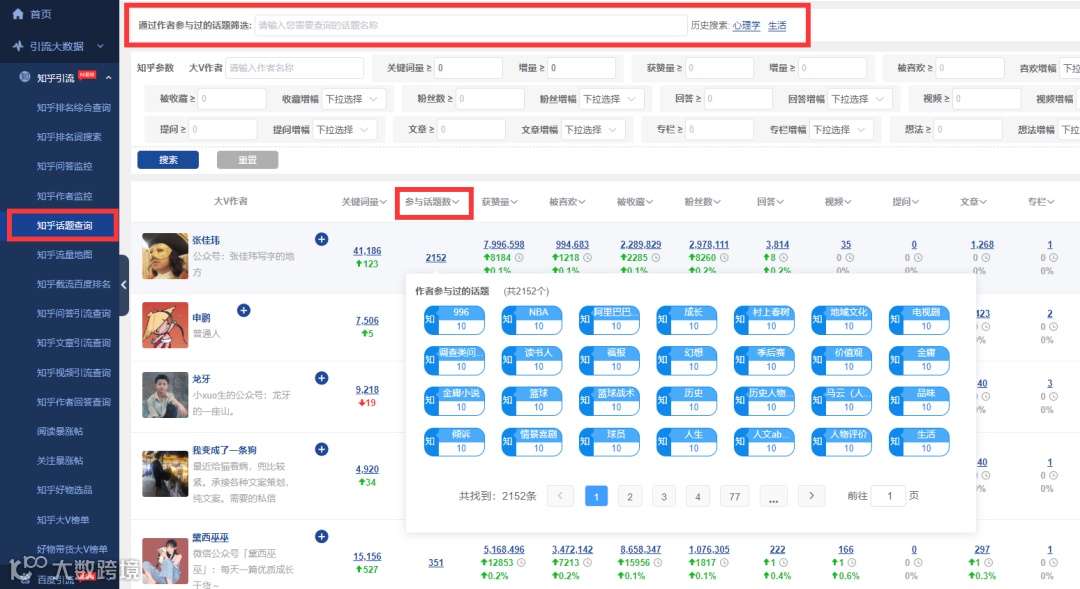Click the 心理学 history search link
1080x589 pixels.
tap(747, 25)
